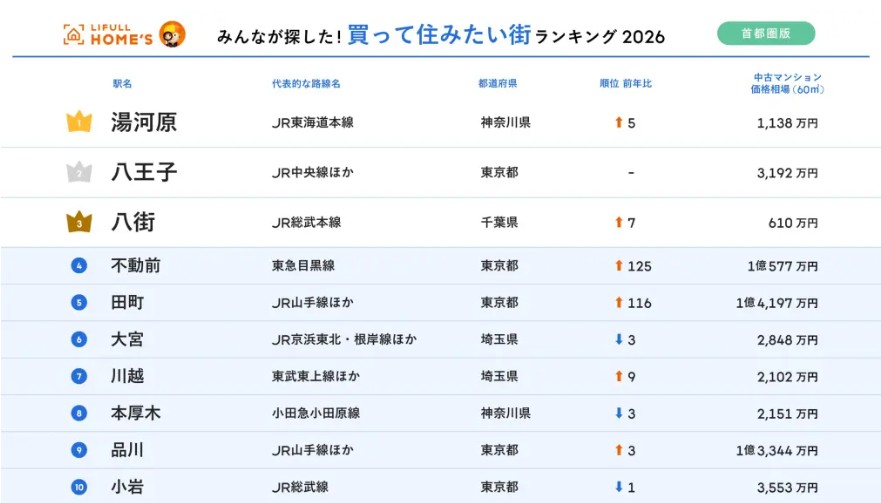Click the blue down arrow in 大宮 row
This screenshot has width=881, height=503.
click(619, 339)
